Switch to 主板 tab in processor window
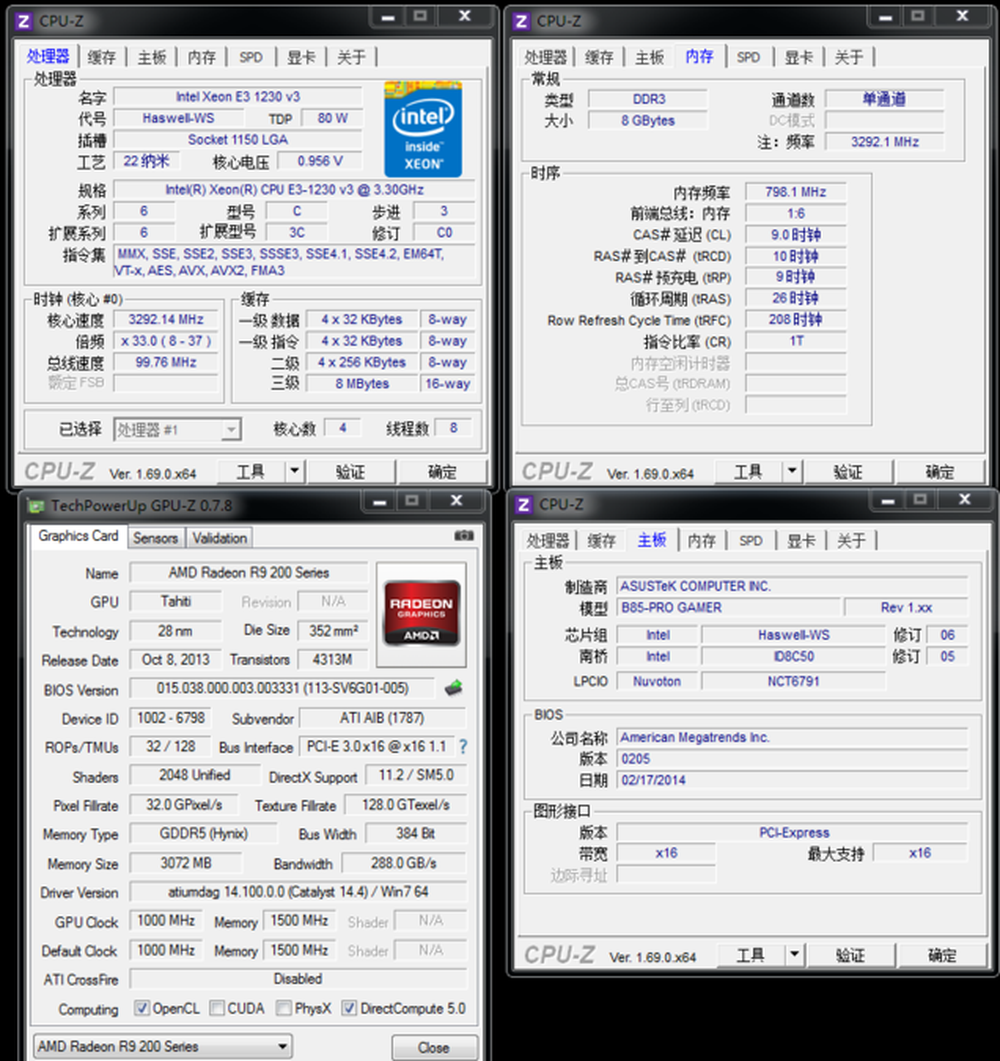 [152, 58]
